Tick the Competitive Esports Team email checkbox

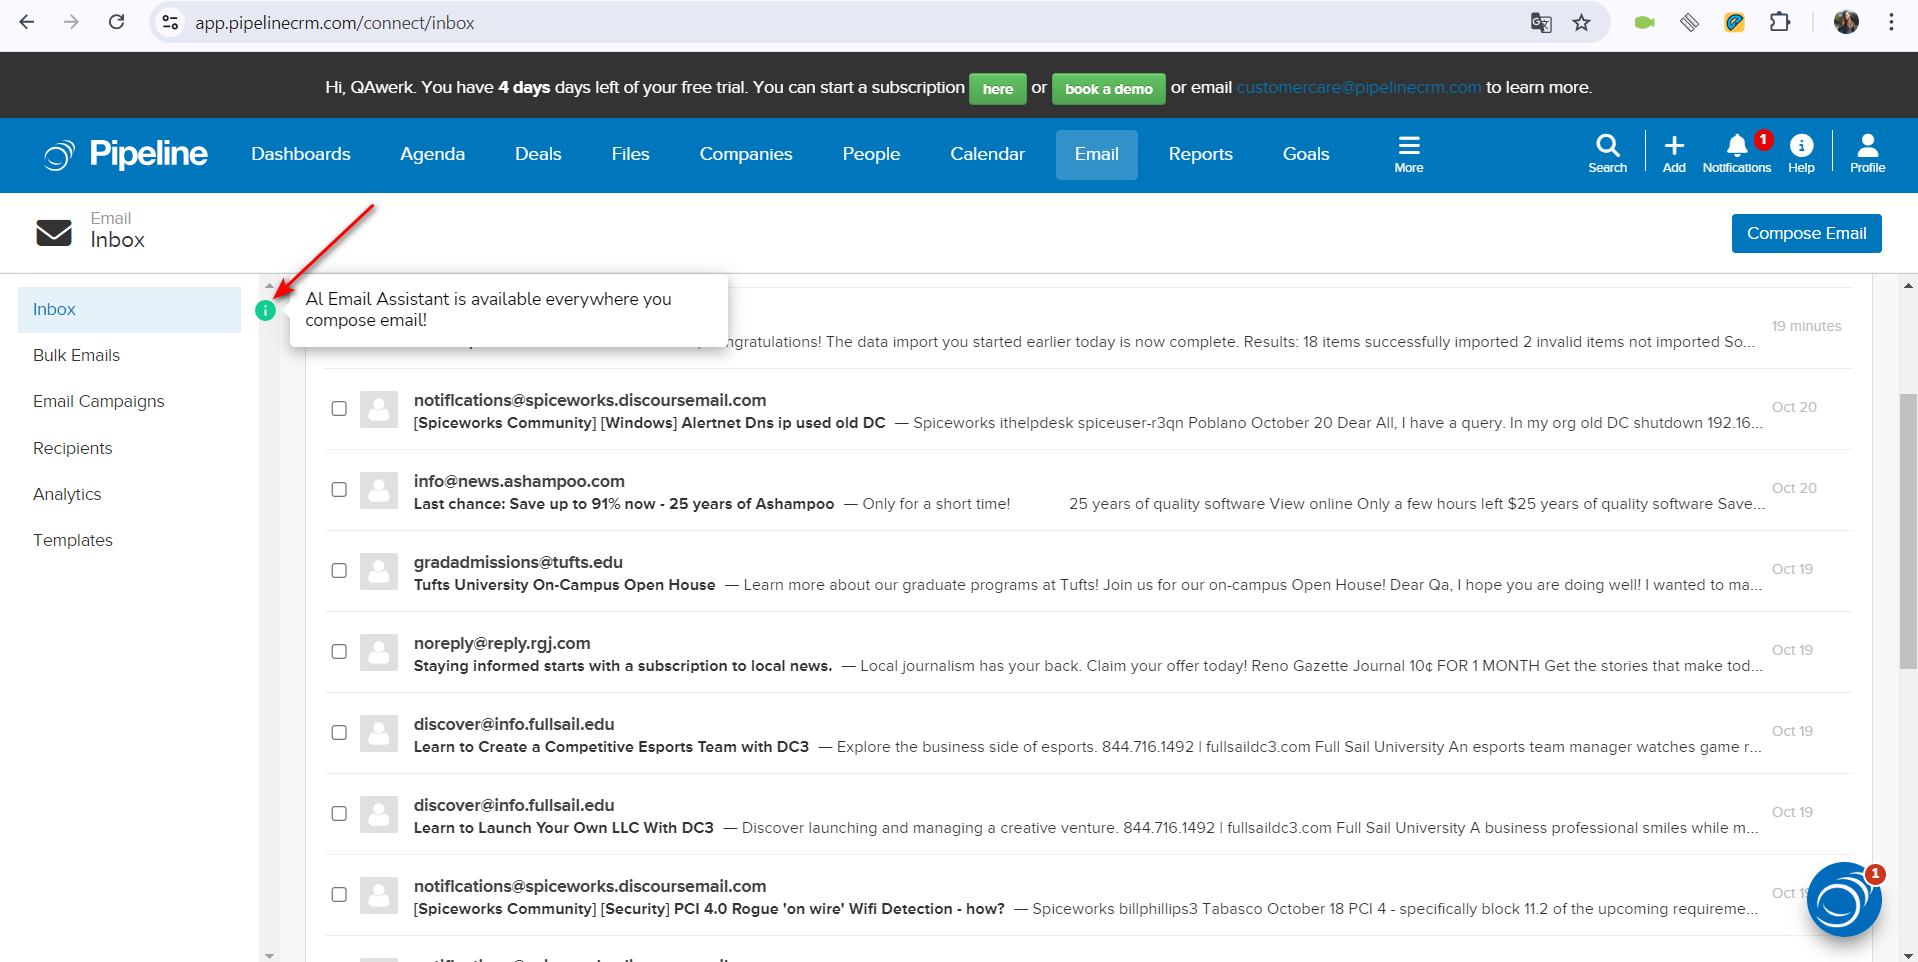pyautogui.click(x=339, y=733)
